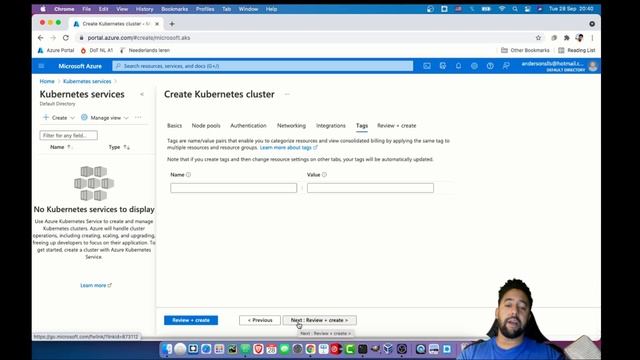640x360 pixels.
Task: Select the Tags tab
Action: pos(362,126)
